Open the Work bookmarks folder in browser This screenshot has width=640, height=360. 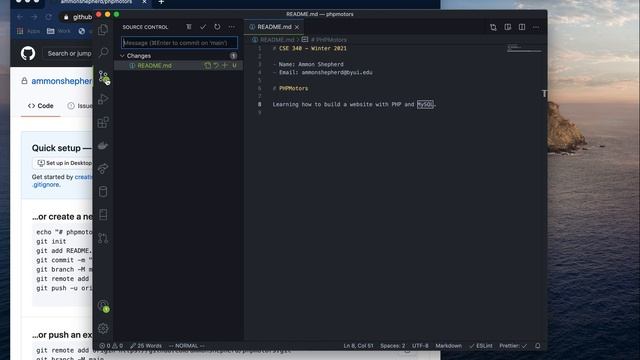[x=58, y=31]
